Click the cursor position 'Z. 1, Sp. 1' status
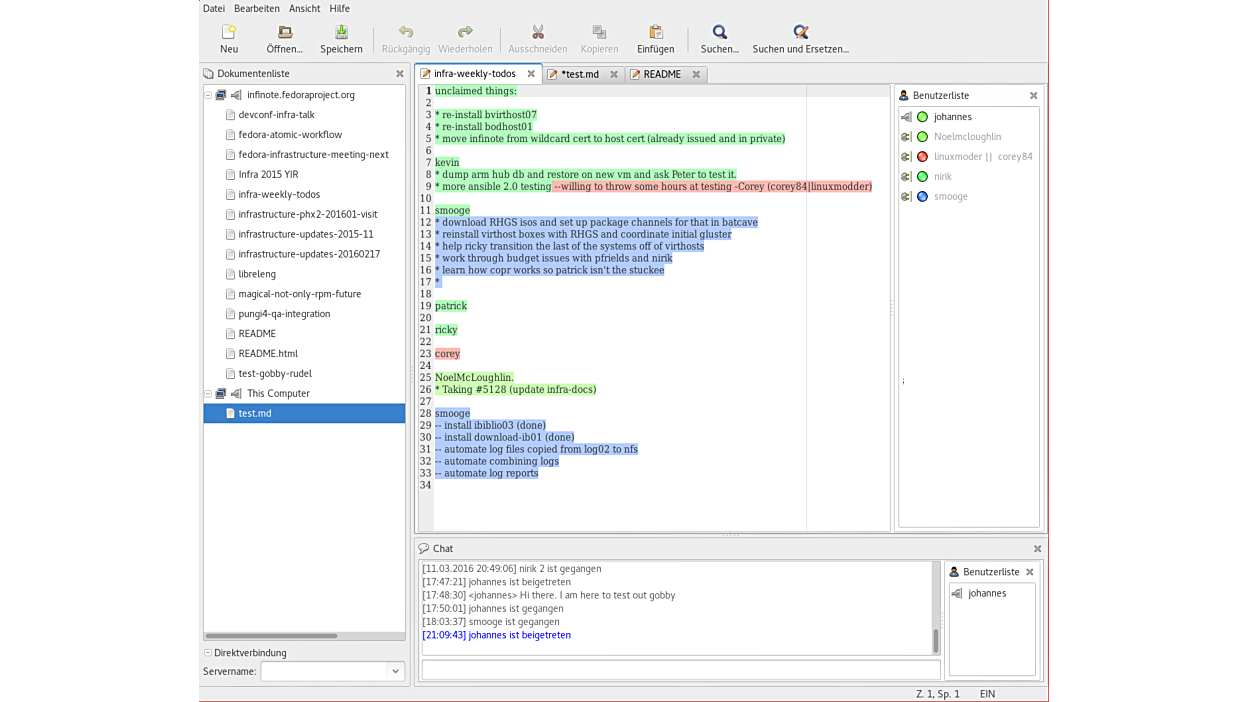This screenshot has width=1248, height=702. tap(938, 694)
